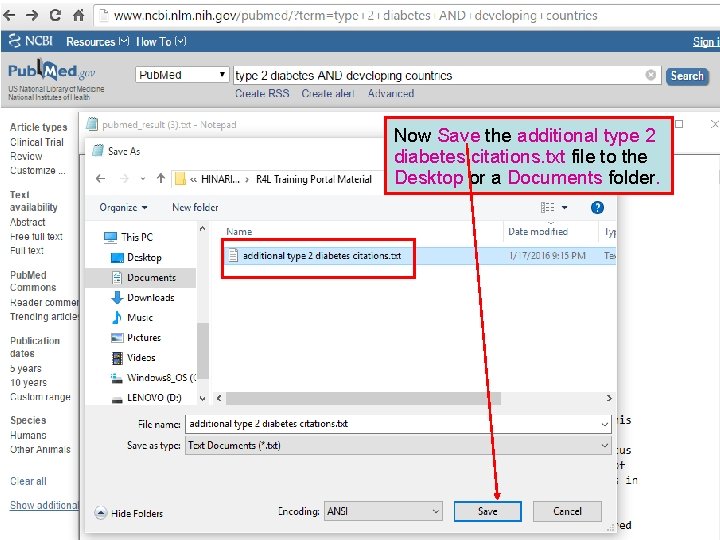
Task: Open Music in the navigation pane
Action: click(132, 317)
